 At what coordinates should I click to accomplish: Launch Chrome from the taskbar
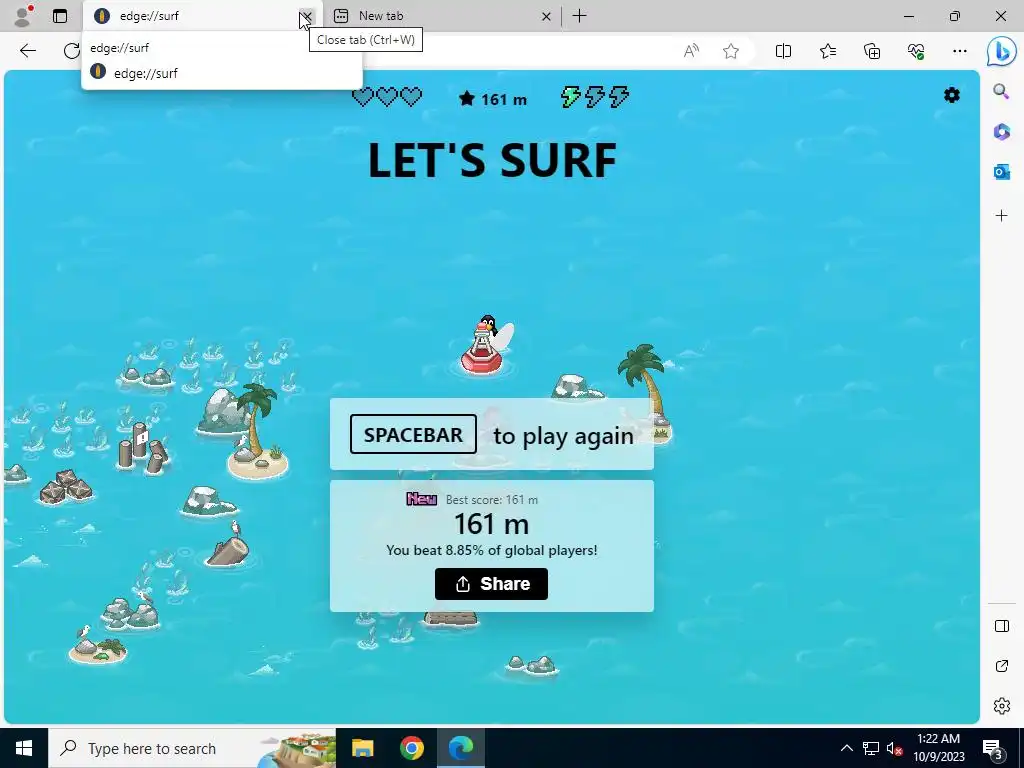click(x=411, y=748)
